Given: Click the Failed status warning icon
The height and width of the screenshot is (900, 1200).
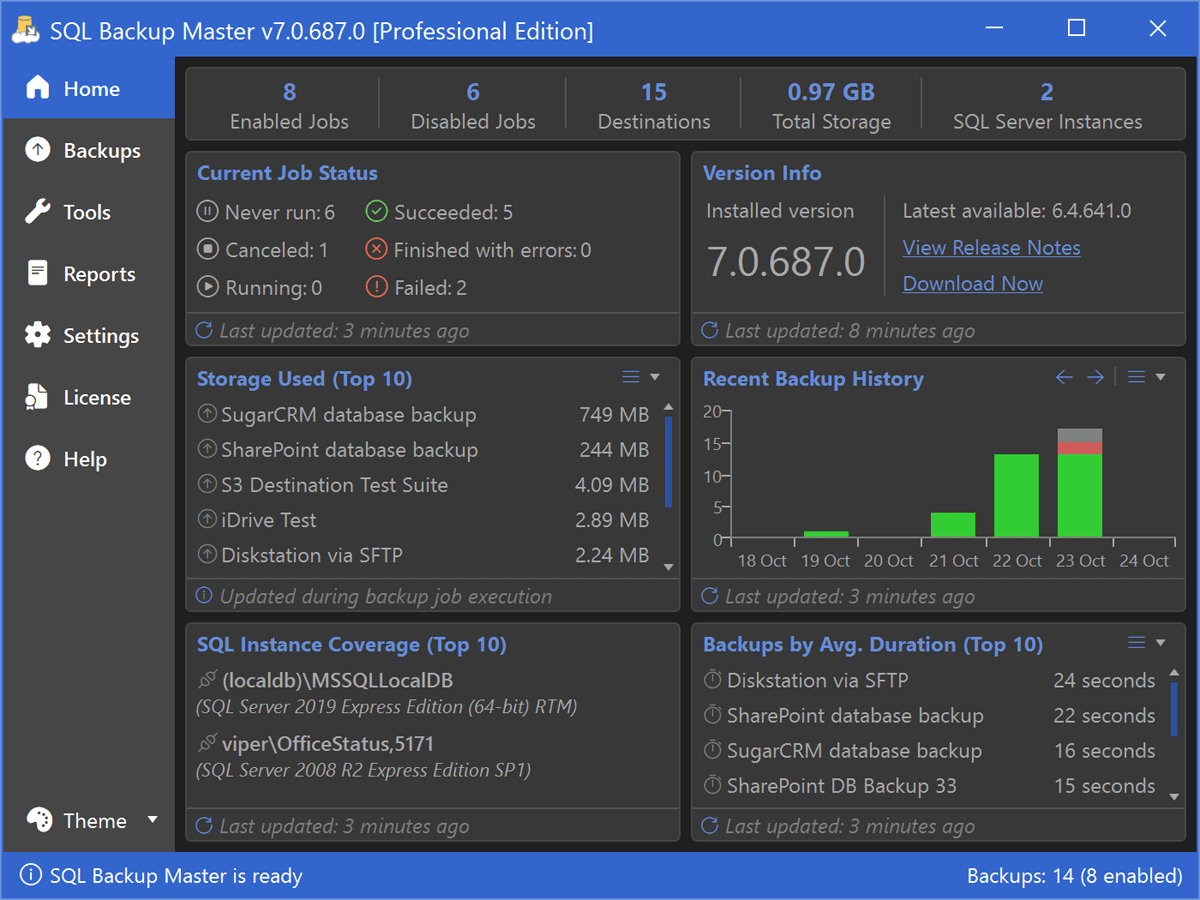Looking at the screenshot, I should pos(376,288).
